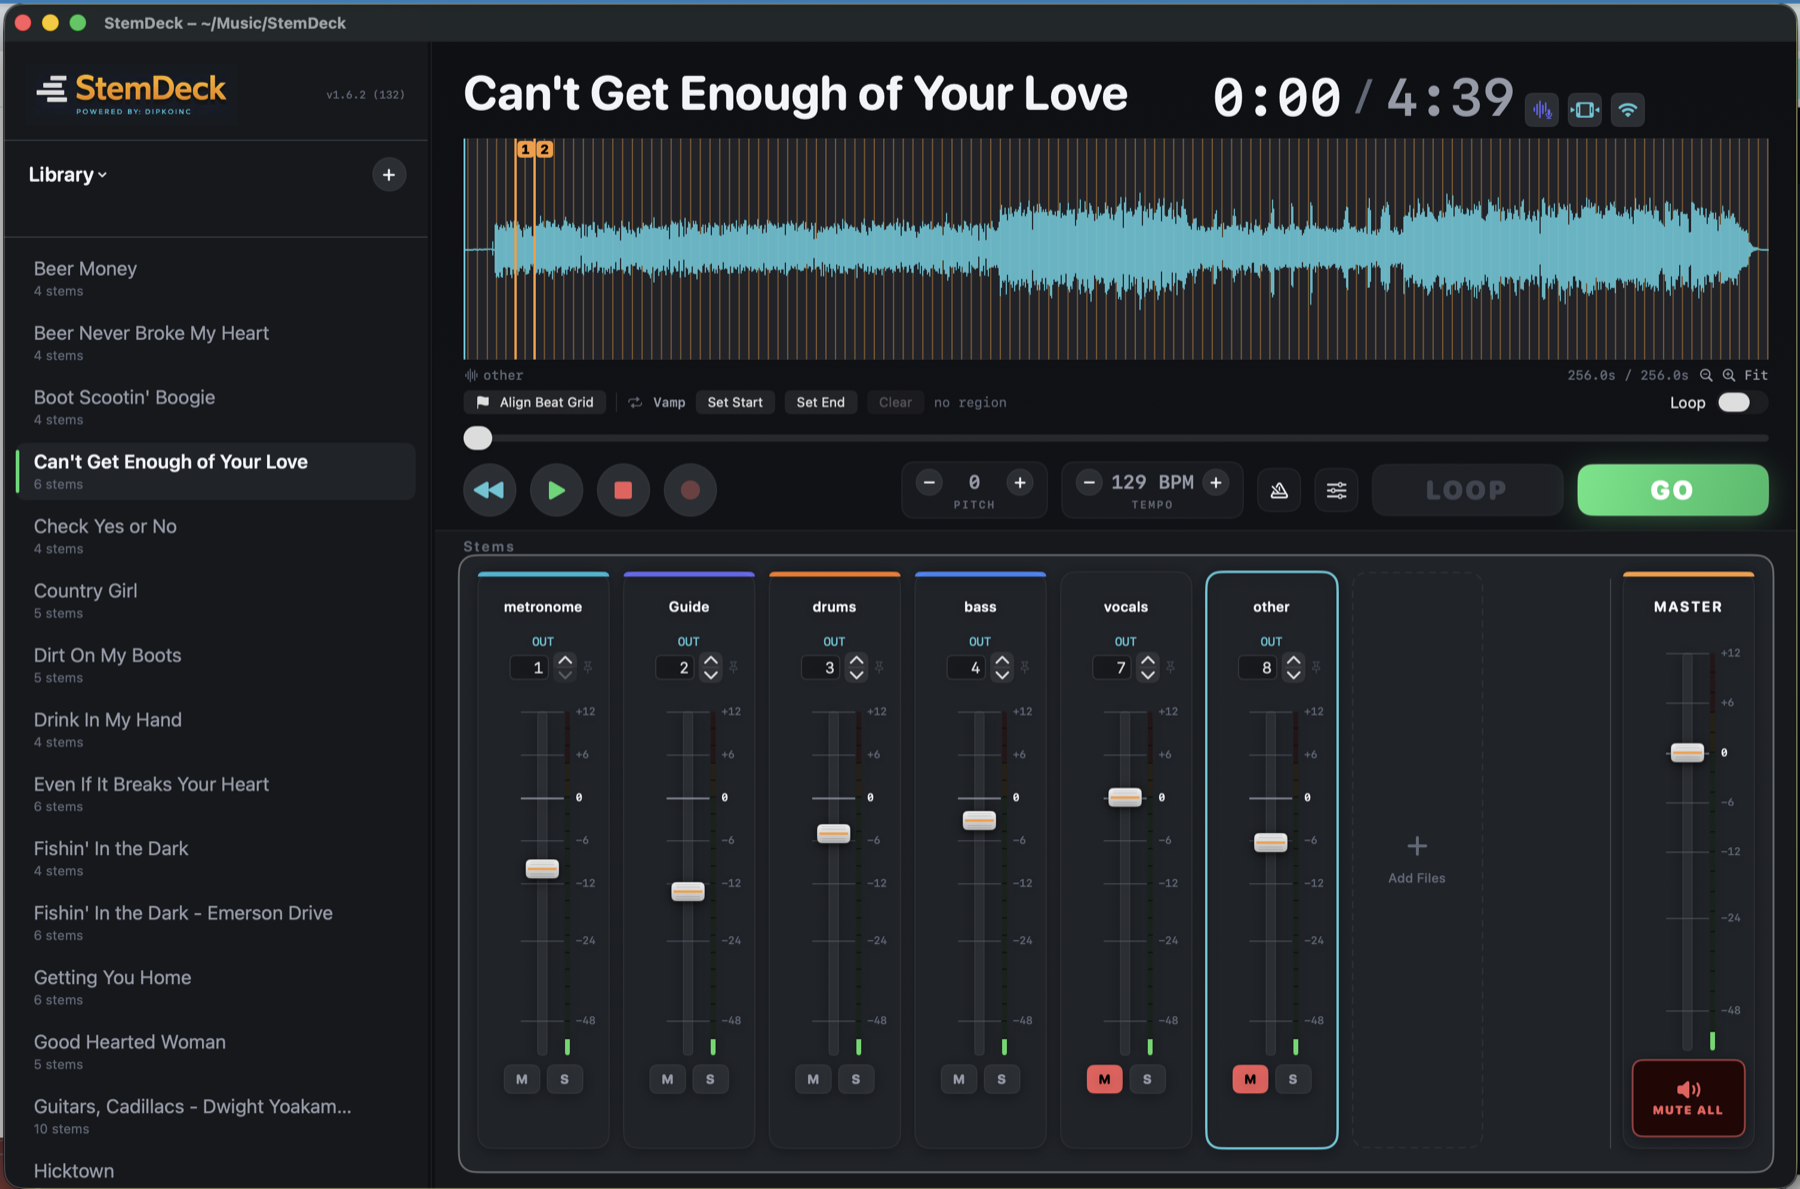Screen dimensions: 1800x1189
Task: Click the pin icon on the vocals stem
Action: point(1171,667)
